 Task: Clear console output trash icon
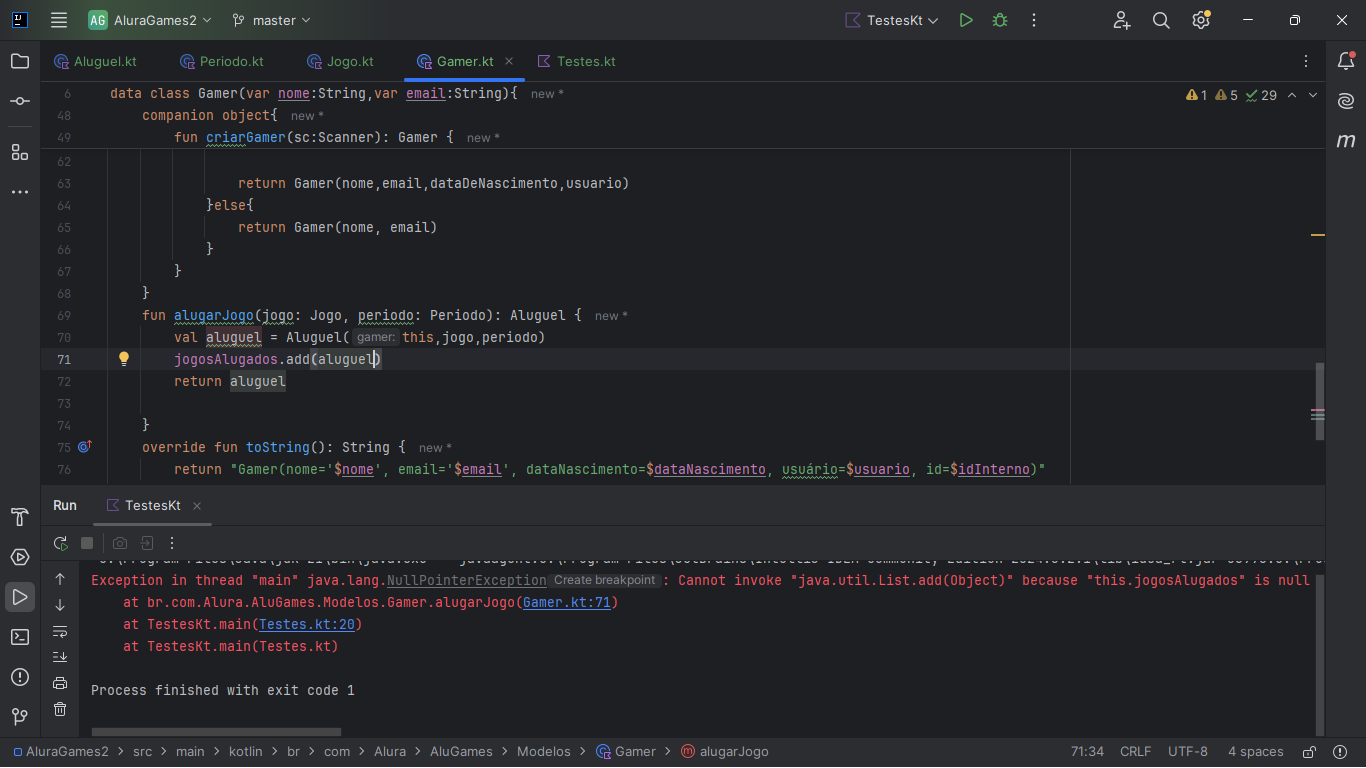point(60,709)
